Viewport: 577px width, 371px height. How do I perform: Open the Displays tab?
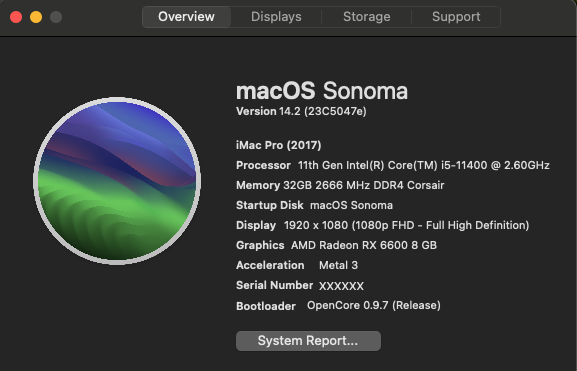point(276,17)
